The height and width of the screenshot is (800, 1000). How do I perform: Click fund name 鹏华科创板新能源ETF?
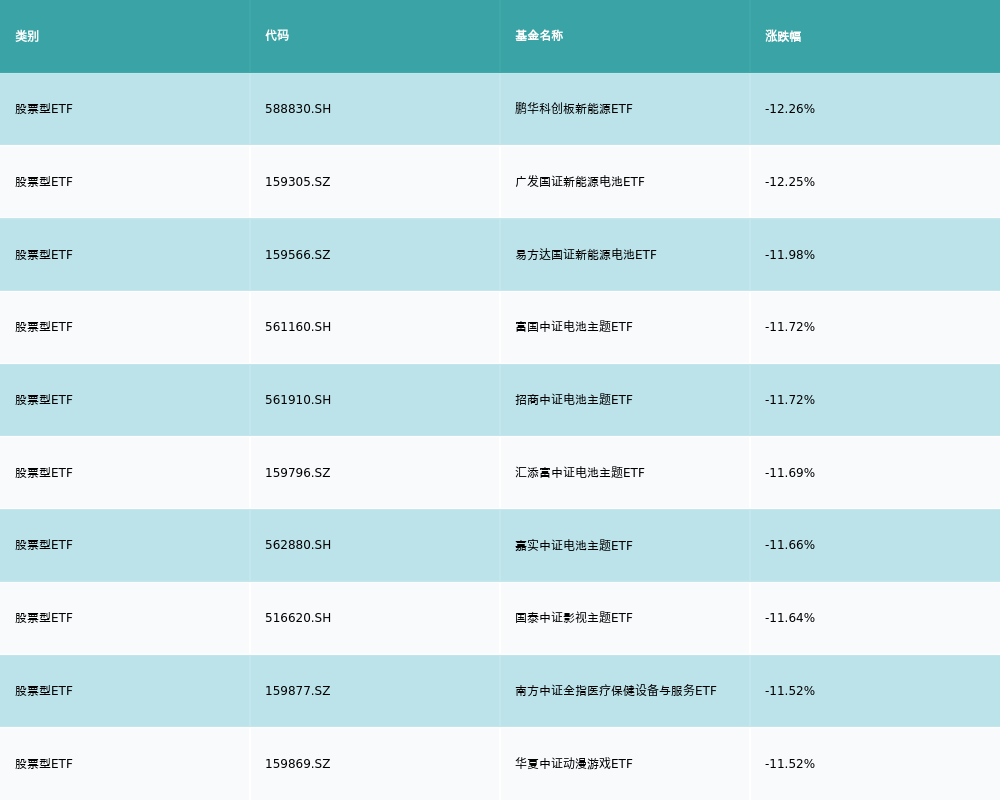pos(574,109)
